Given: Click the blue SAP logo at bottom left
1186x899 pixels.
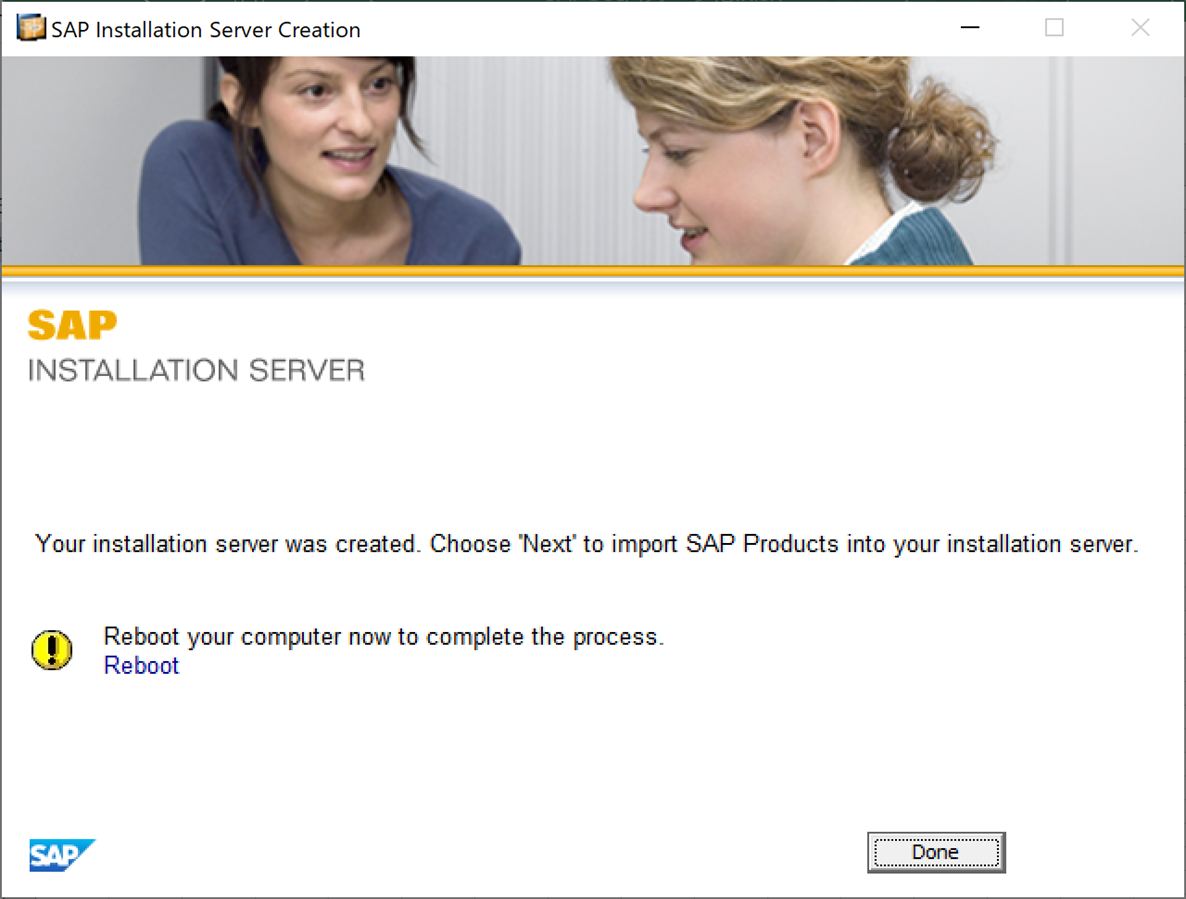Looking at the screenshot, I should coord(62,855).
